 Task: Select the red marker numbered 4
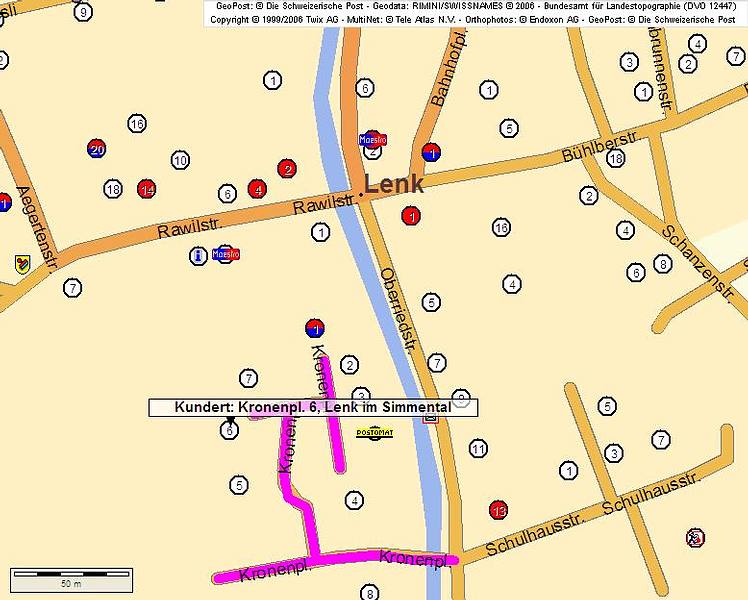[258, 188]
